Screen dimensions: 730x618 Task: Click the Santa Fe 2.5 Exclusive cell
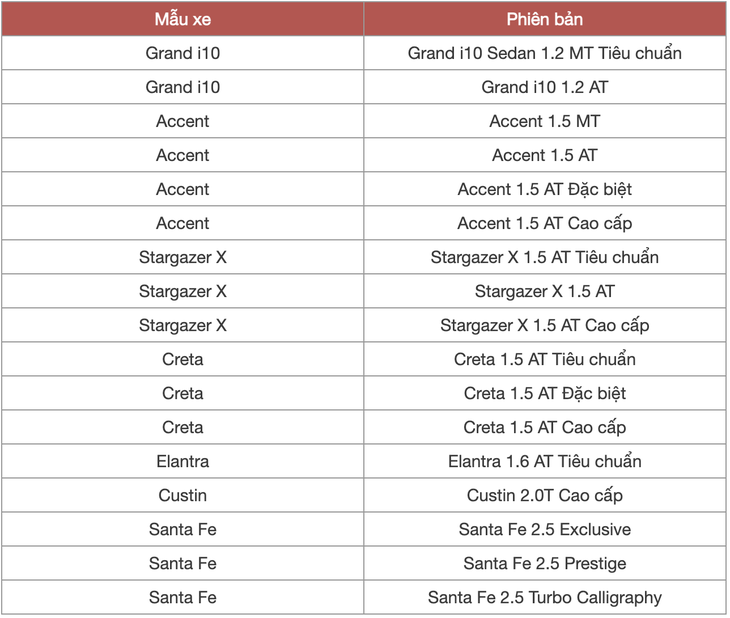[545, 529]
